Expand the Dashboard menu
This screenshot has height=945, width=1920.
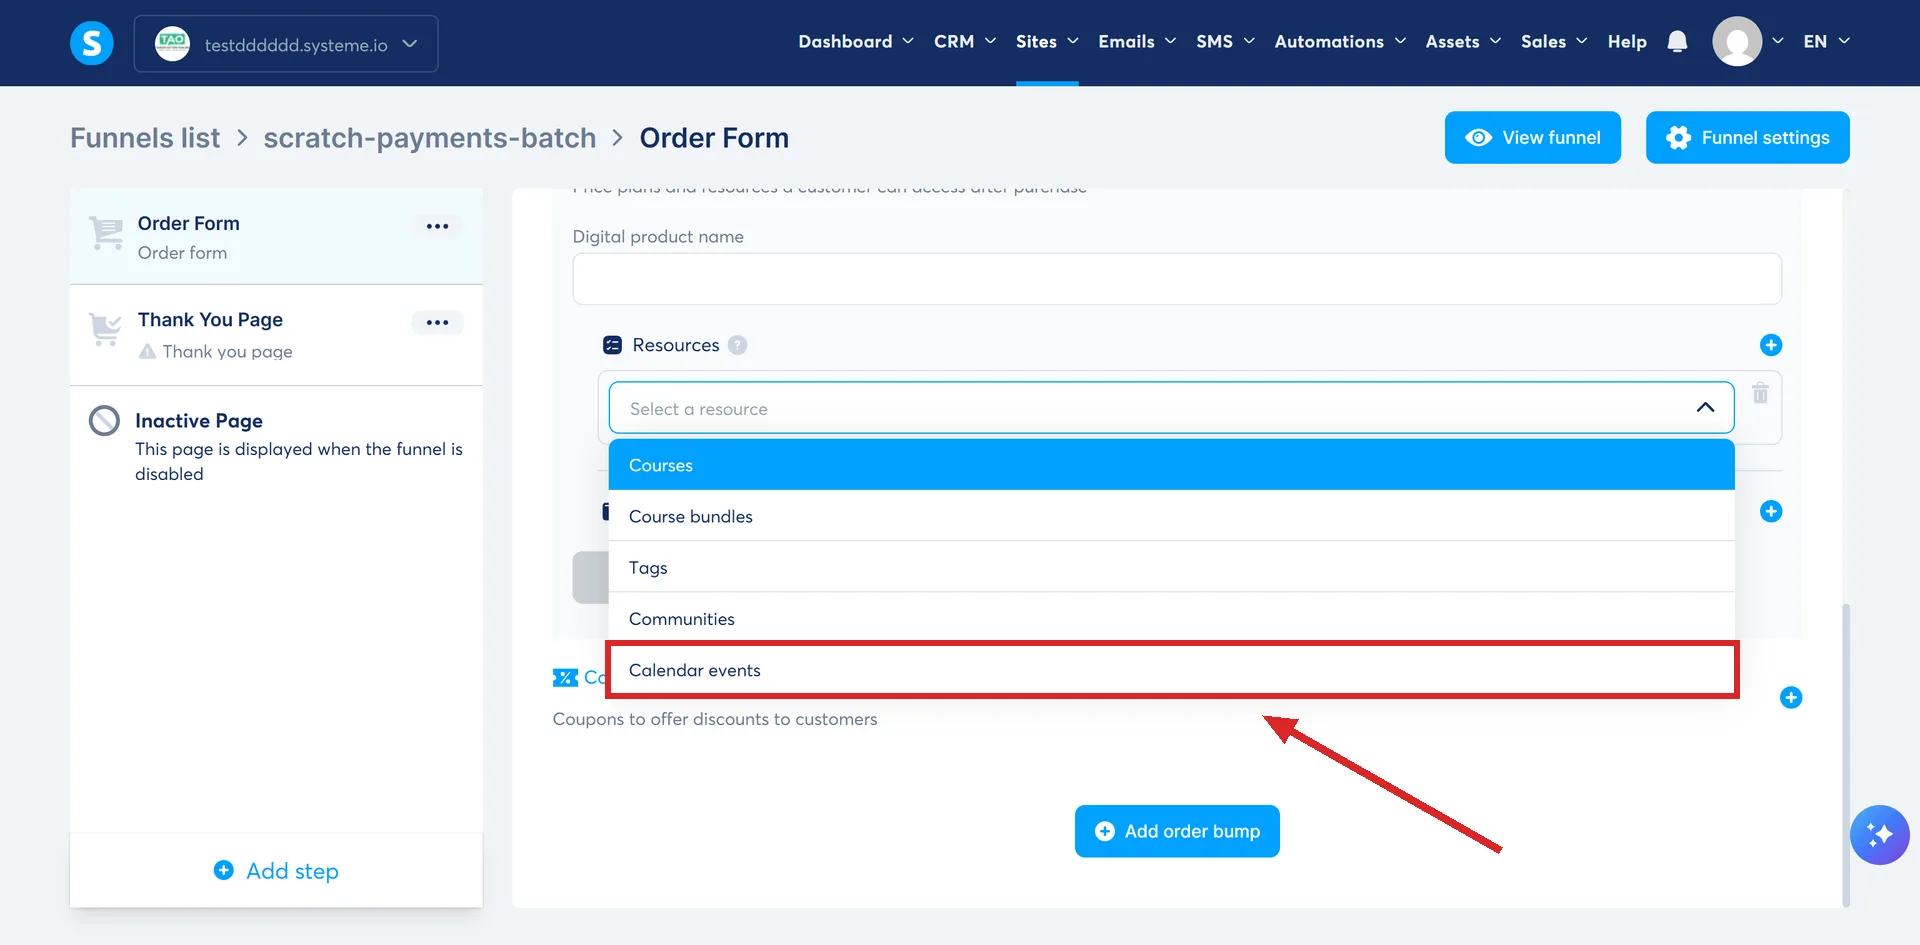point(856,41)
